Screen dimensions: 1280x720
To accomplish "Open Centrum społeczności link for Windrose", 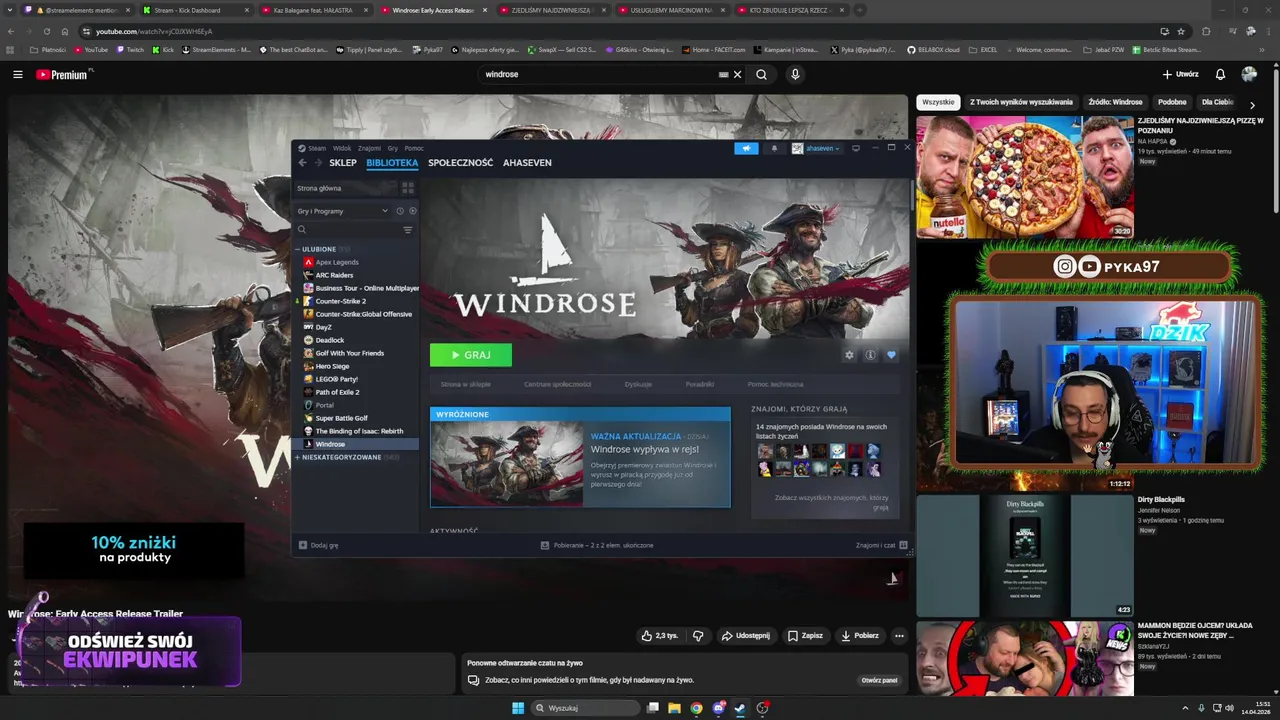I will (x=558, y=384).
